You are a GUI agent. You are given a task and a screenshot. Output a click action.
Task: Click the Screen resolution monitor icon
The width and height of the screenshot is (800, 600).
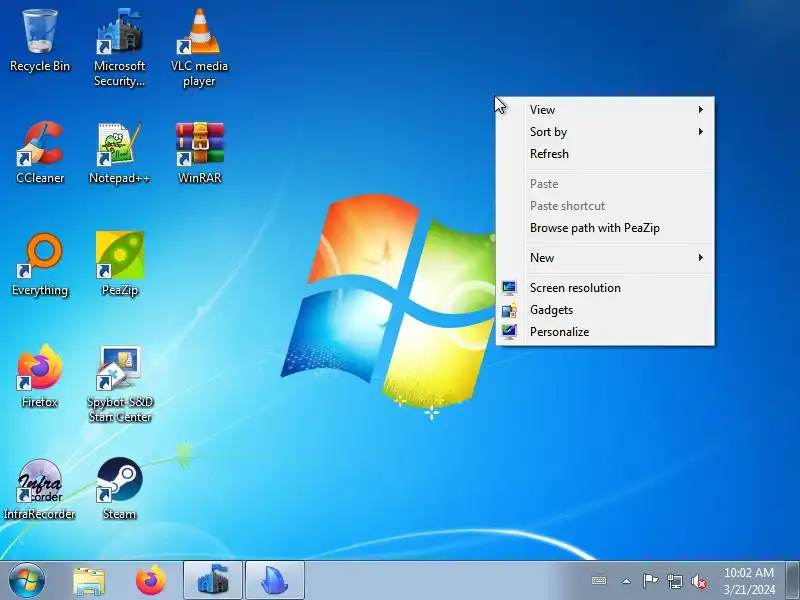pos(509,288)
